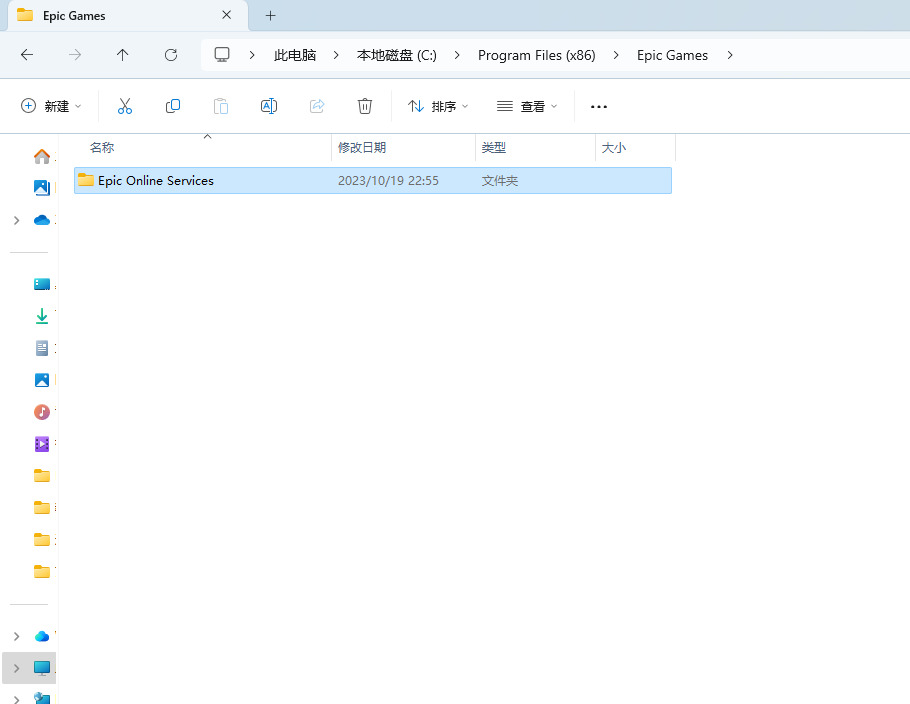Viewport: 910px width, 704px height.
Task: Click the monitor icon in the address bar
Action: coord(222,55)
